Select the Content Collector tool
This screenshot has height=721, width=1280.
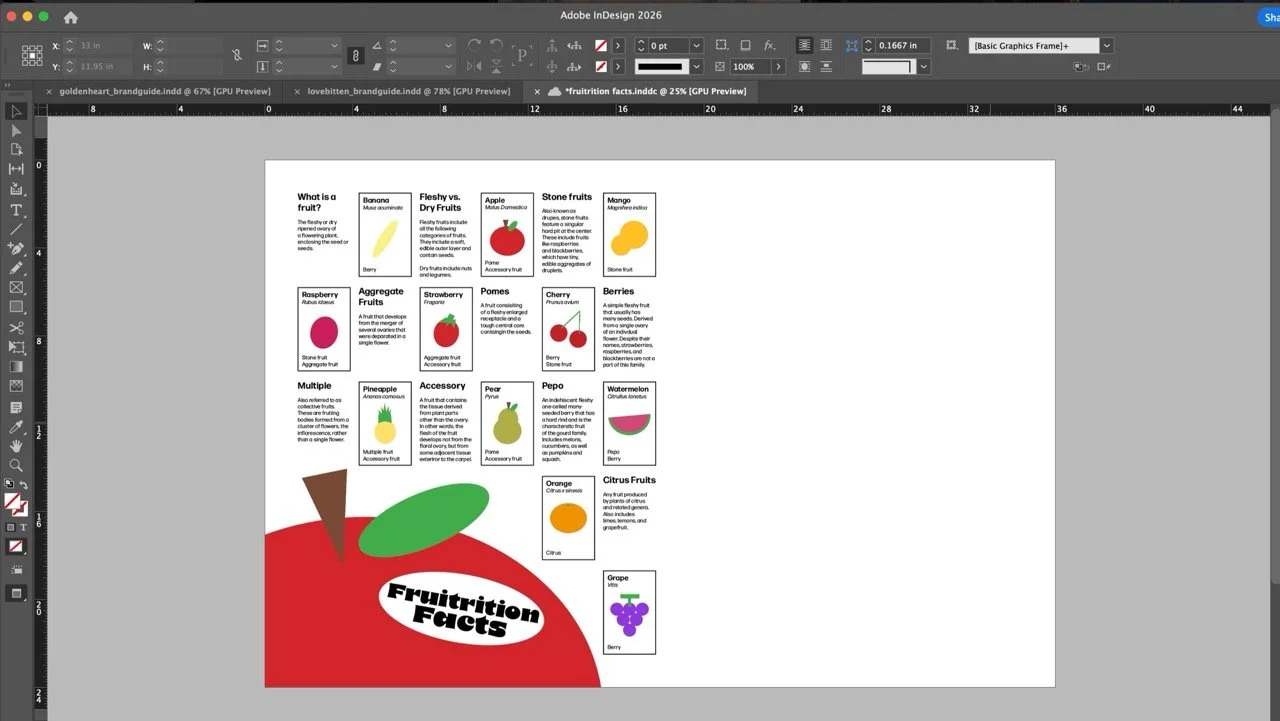click(16, 189)
